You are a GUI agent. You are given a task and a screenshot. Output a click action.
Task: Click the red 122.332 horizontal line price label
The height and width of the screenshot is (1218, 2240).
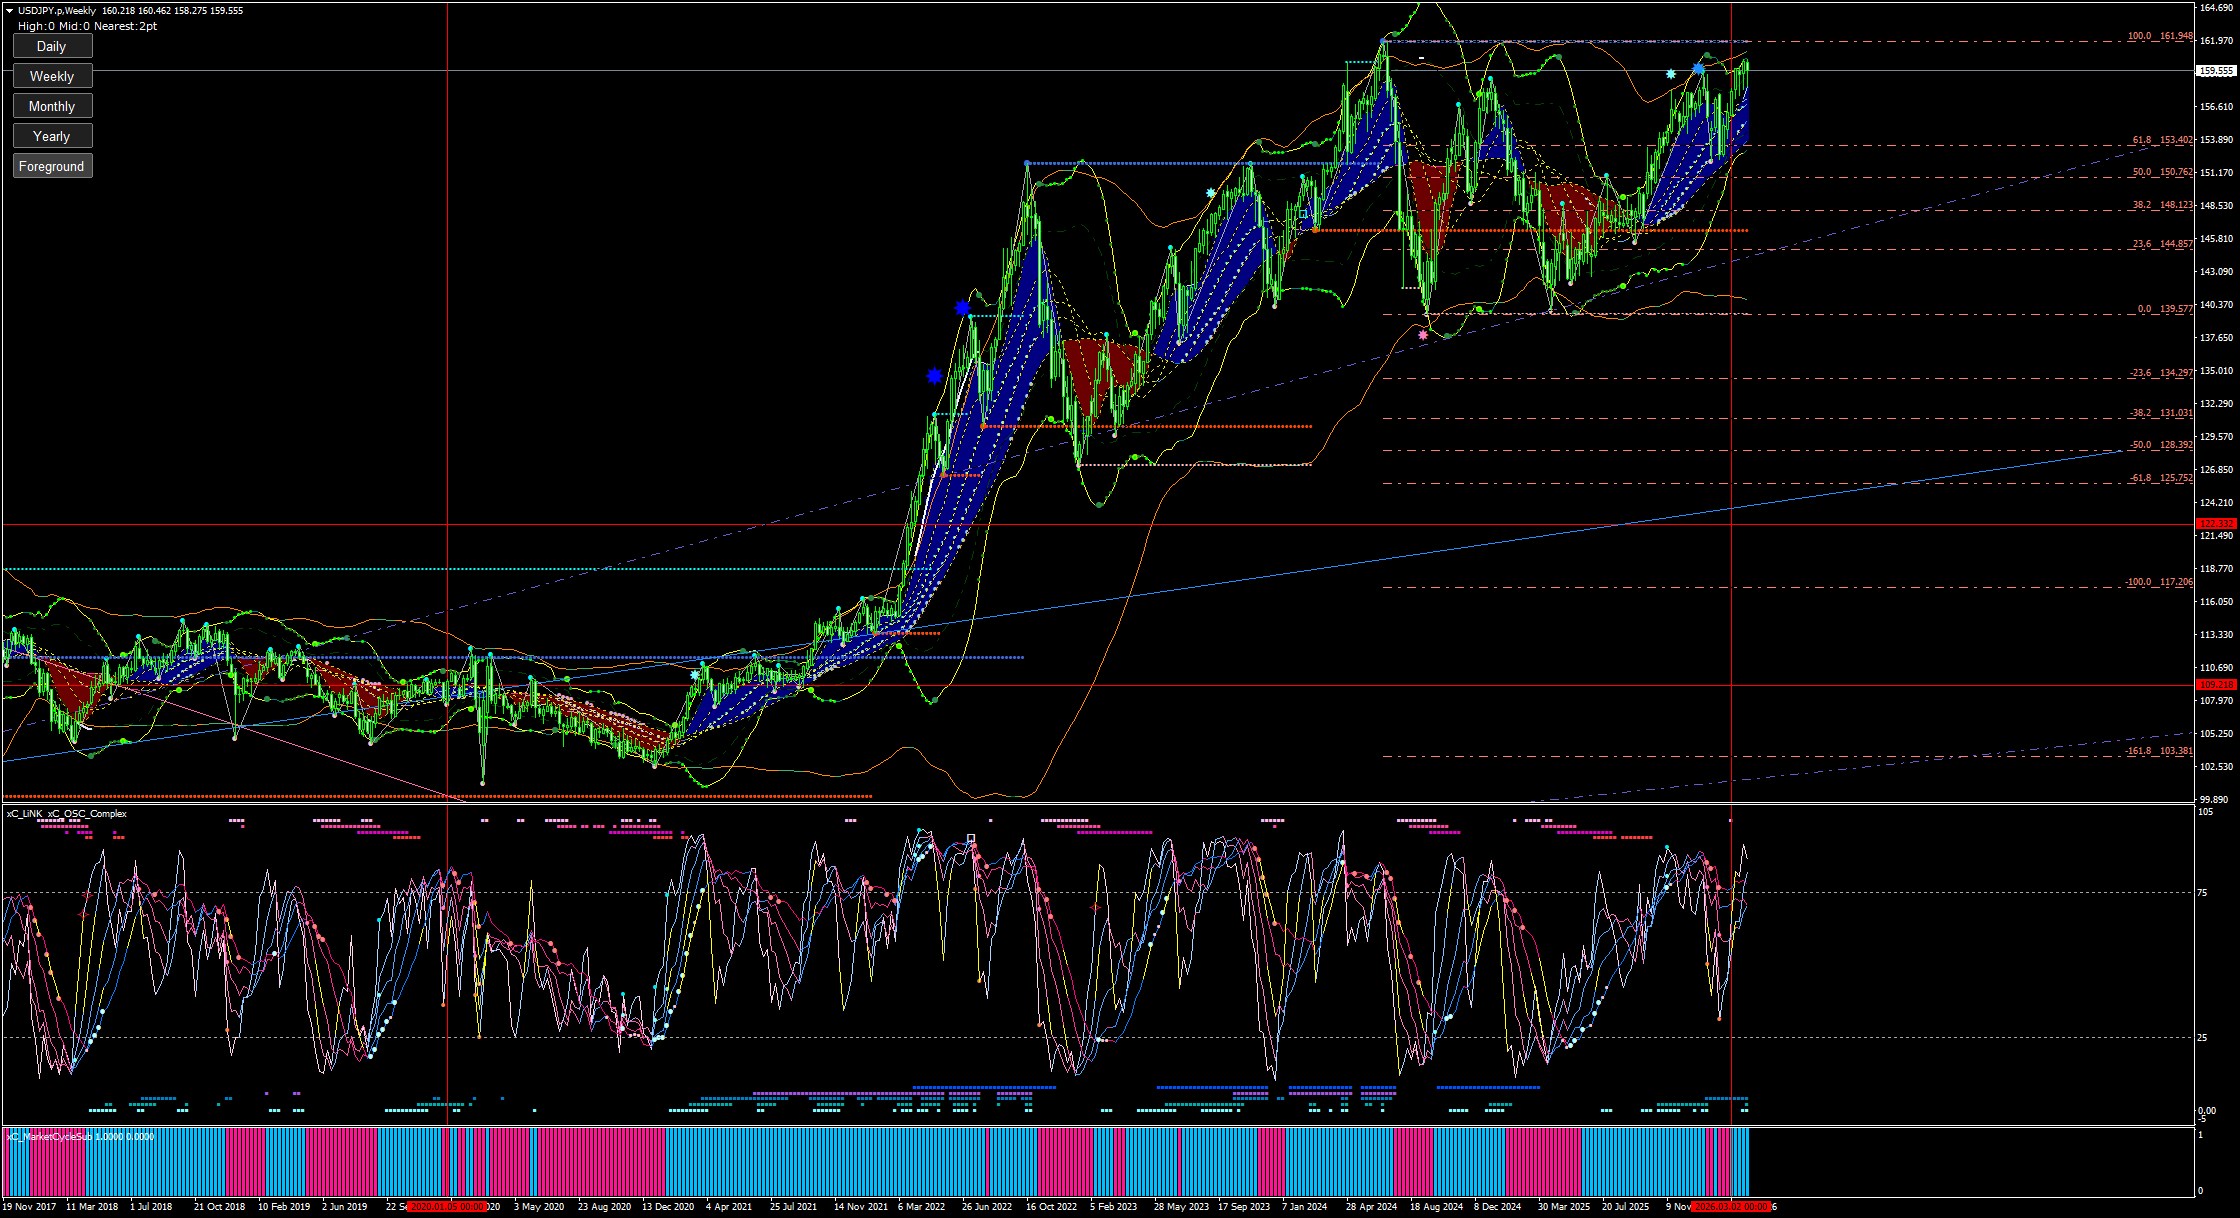point(2216,523)
